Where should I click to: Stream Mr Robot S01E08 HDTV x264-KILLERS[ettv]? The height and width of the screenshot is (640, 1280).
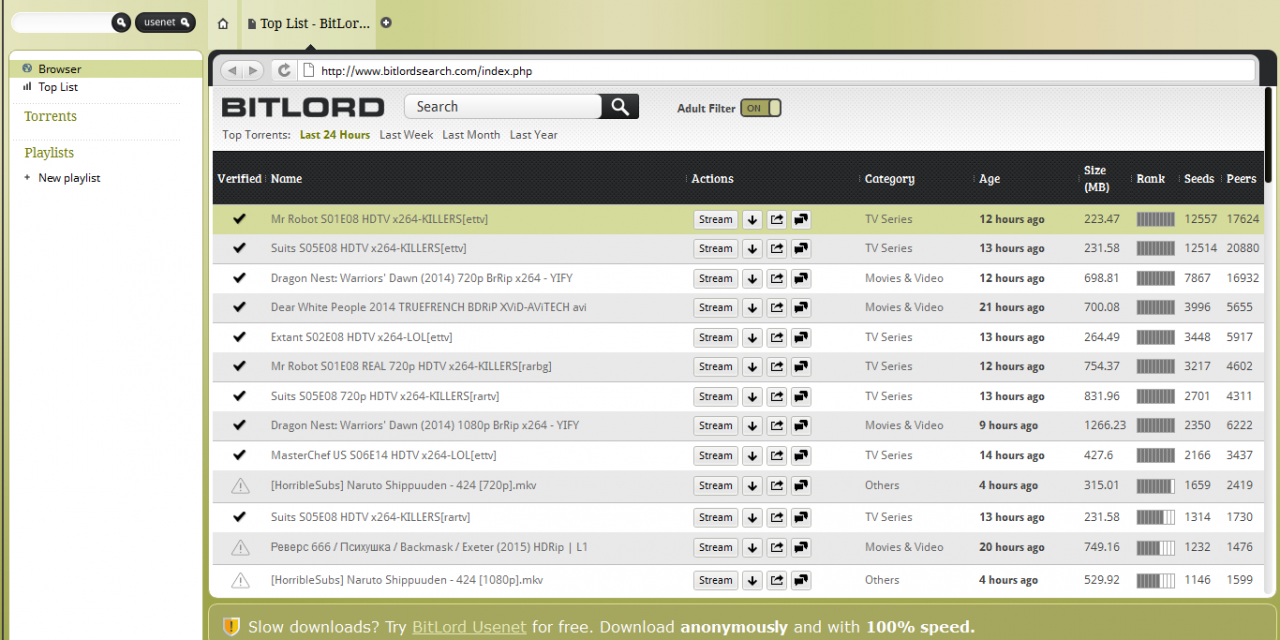(x=716, y=220)
